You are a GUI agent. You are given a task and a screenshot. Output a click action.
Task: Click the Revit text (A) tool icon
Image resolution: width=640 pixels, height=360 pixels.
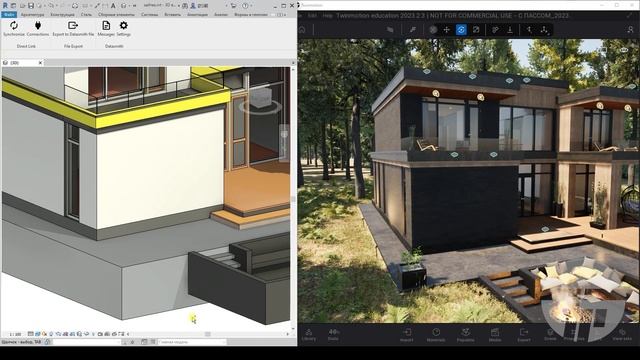click(x=113, y=6)
